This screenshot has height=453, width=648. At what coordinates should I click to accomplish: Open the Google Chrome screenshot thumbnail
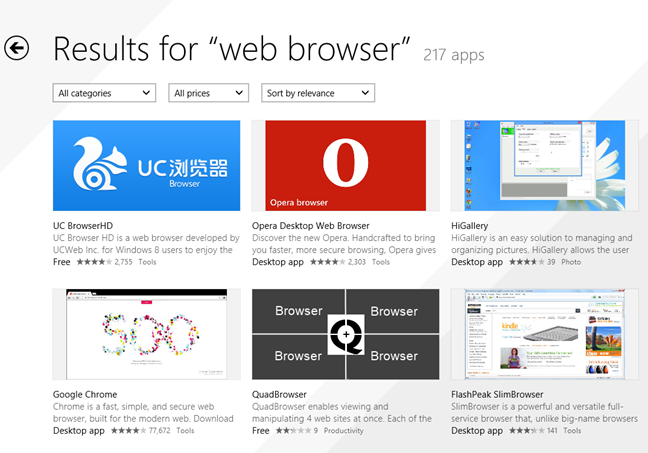146,334
